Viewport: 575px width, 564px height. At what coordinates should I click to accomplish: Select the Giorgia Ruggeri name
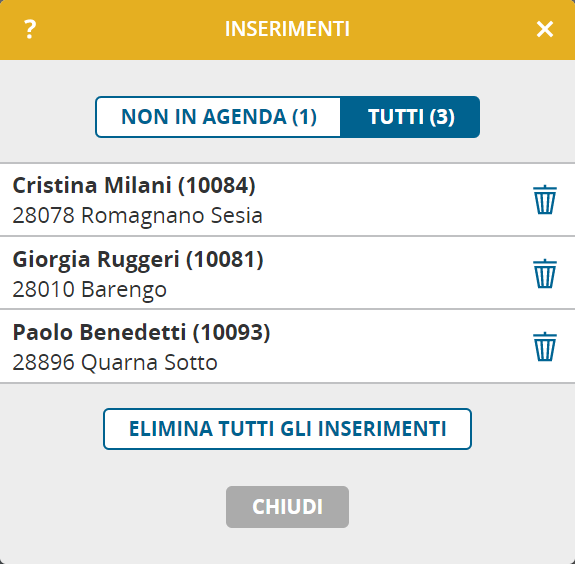[x=96, y=260]
